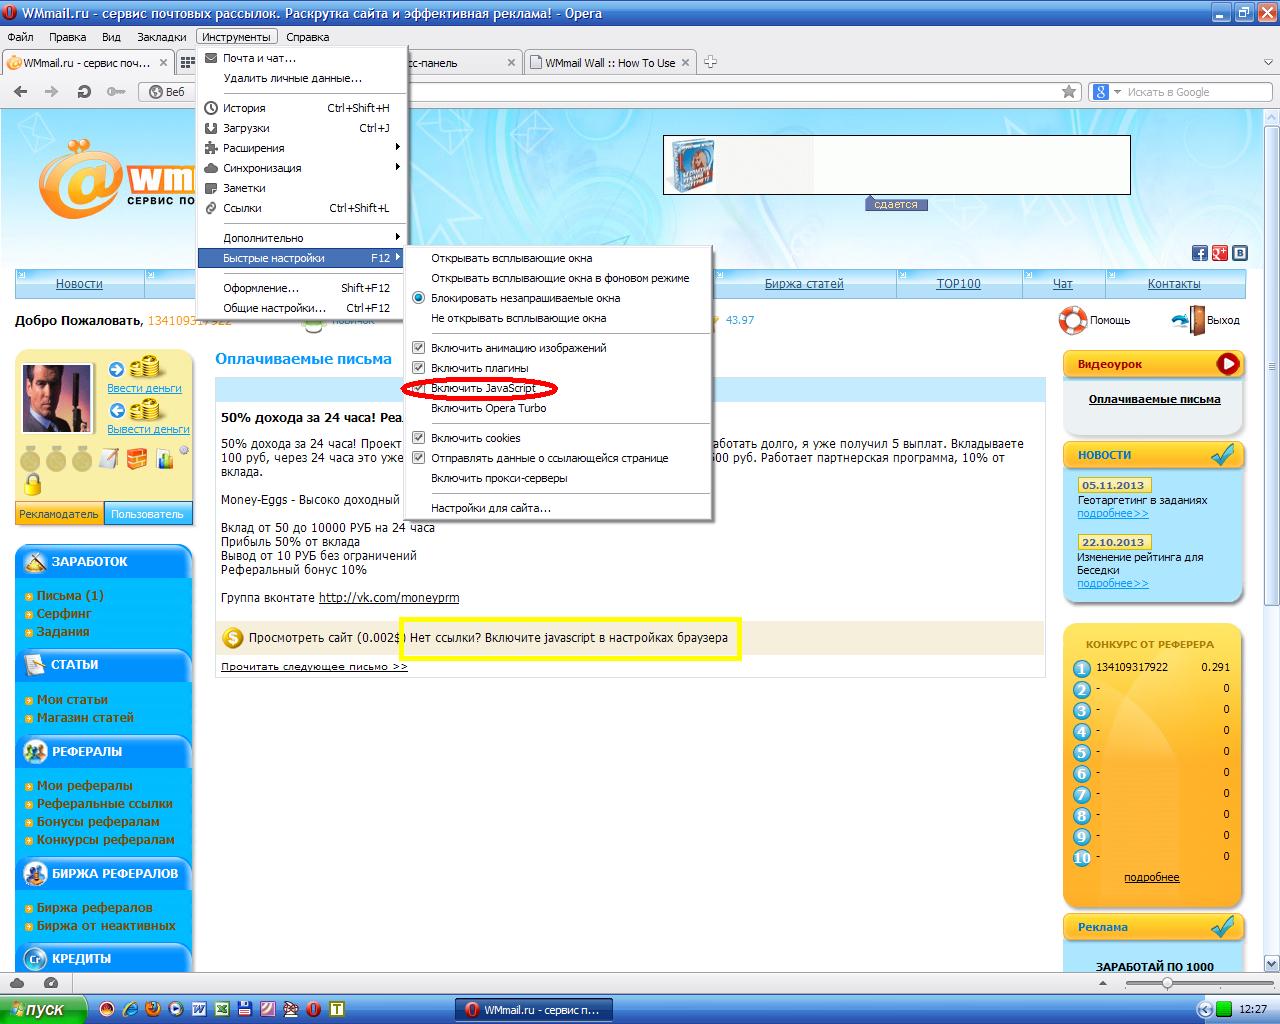Toggle Отправлять данные о ссылающейся странице
The image size is (1280, 1024).
tap(560, 458)
